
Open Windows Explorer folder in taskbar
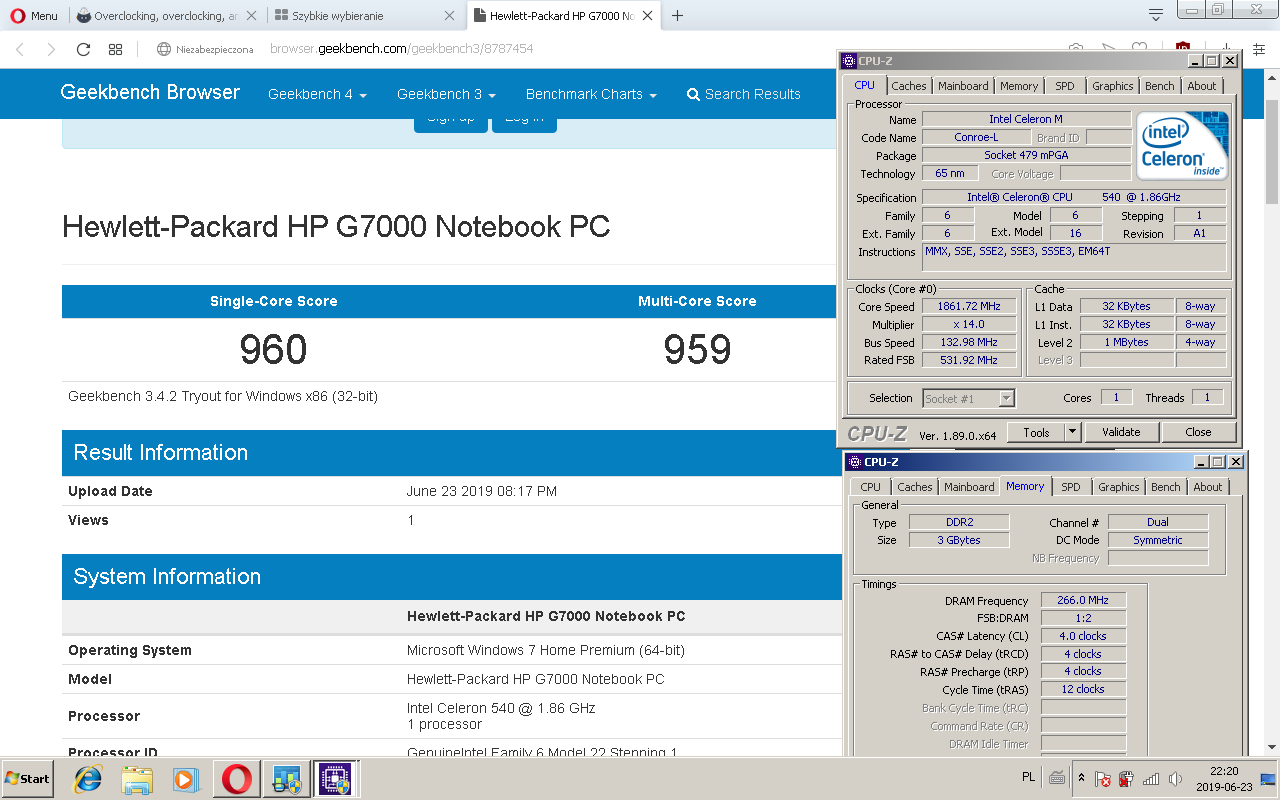[x=137, y=779]
